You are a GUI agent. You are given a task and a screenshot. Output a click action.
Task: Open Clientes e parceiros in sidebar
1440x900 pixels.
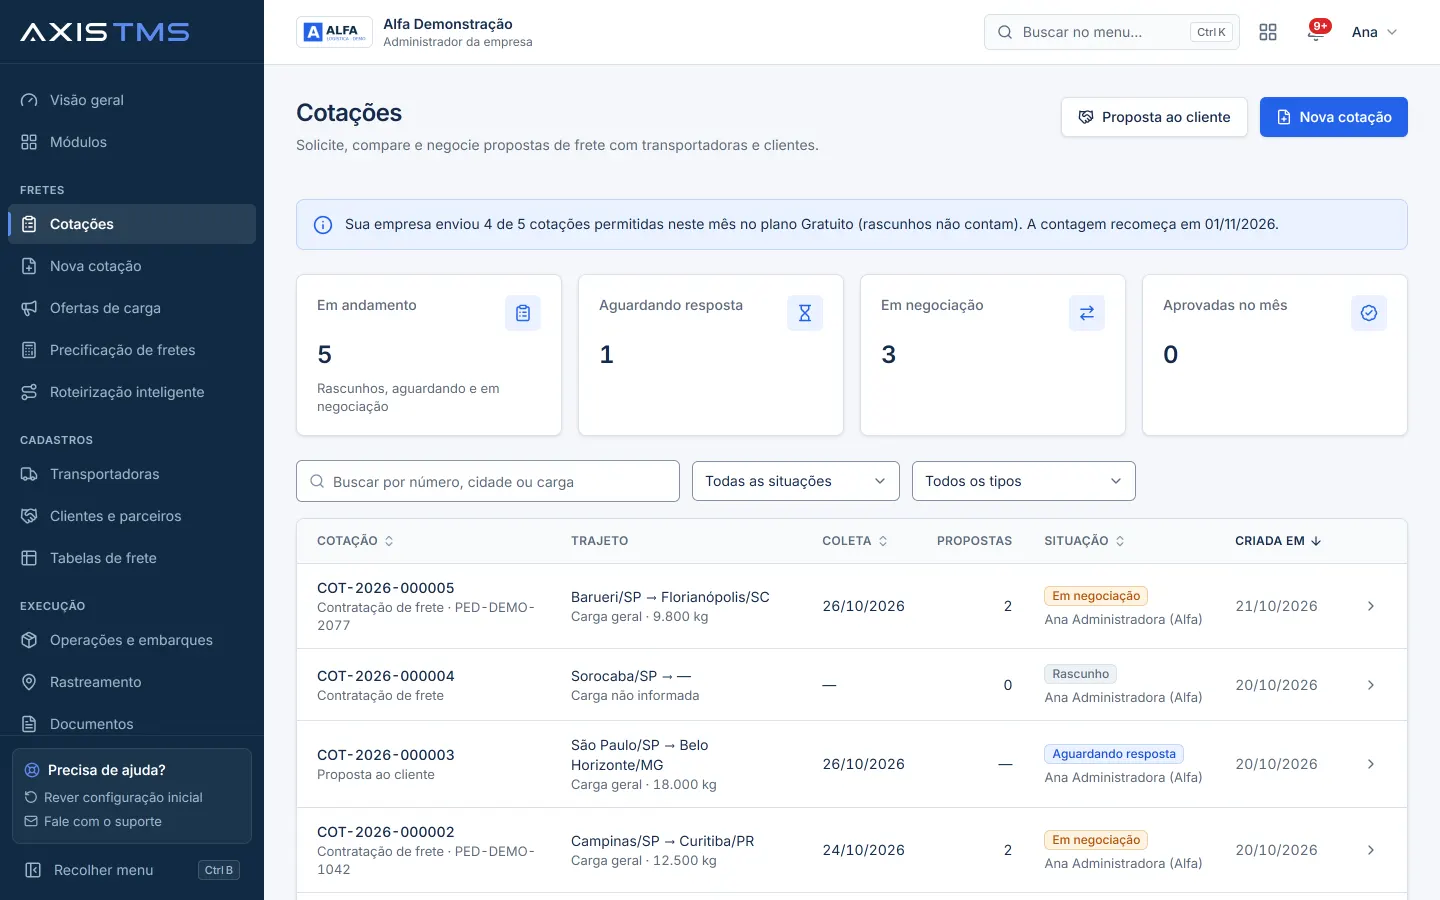(x=132, y=516)
